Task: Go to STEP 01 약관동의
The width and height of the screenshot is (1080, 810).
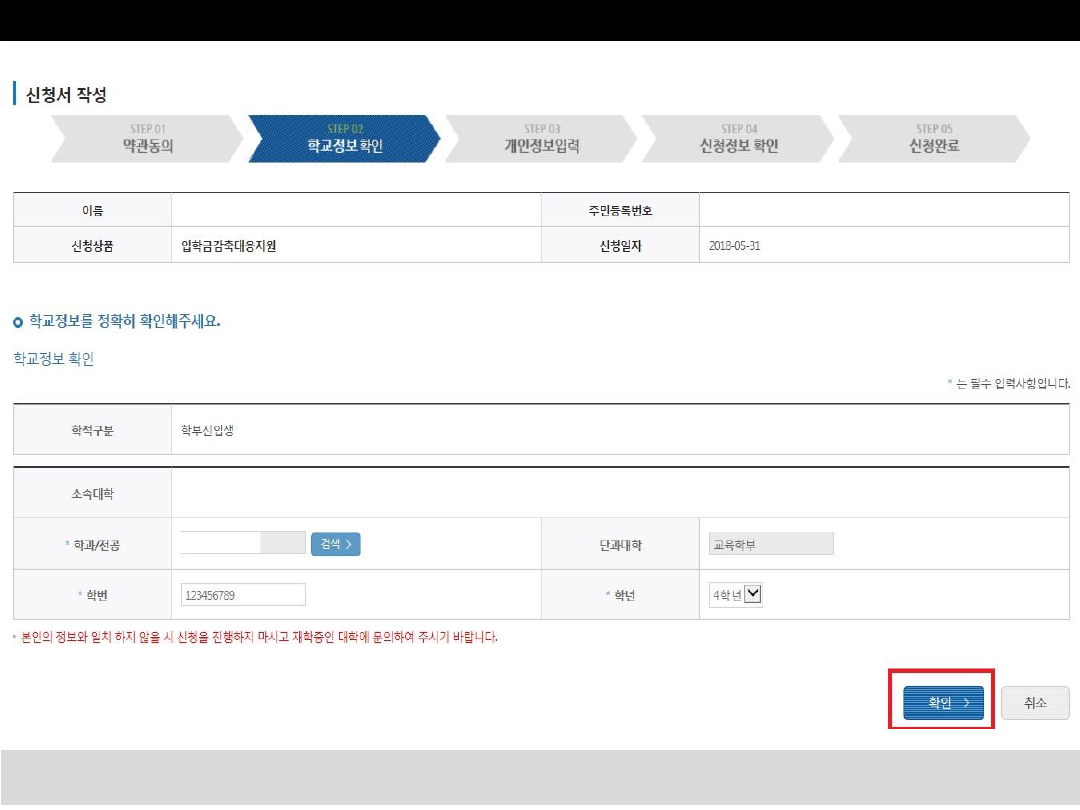Action: pyautogui.click(x=147, y=139)
